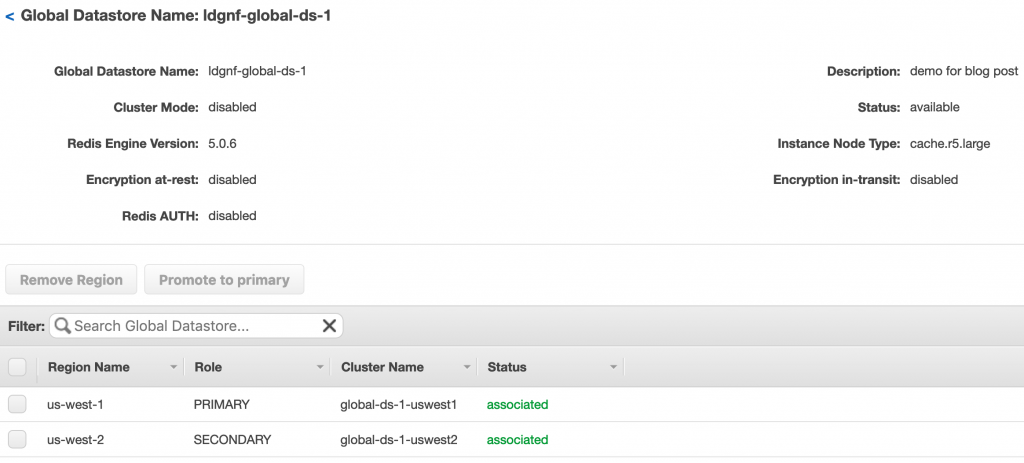The height and width of the screenshot is (463, 1024).
Task: Click the back arrow beside Global Datastore Name
Action: 10,17
